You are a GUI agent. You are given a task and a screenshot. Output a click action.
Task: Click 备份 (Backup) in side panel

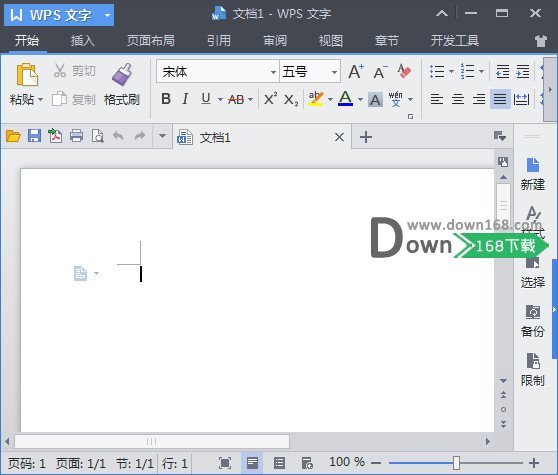pos(532,321)
